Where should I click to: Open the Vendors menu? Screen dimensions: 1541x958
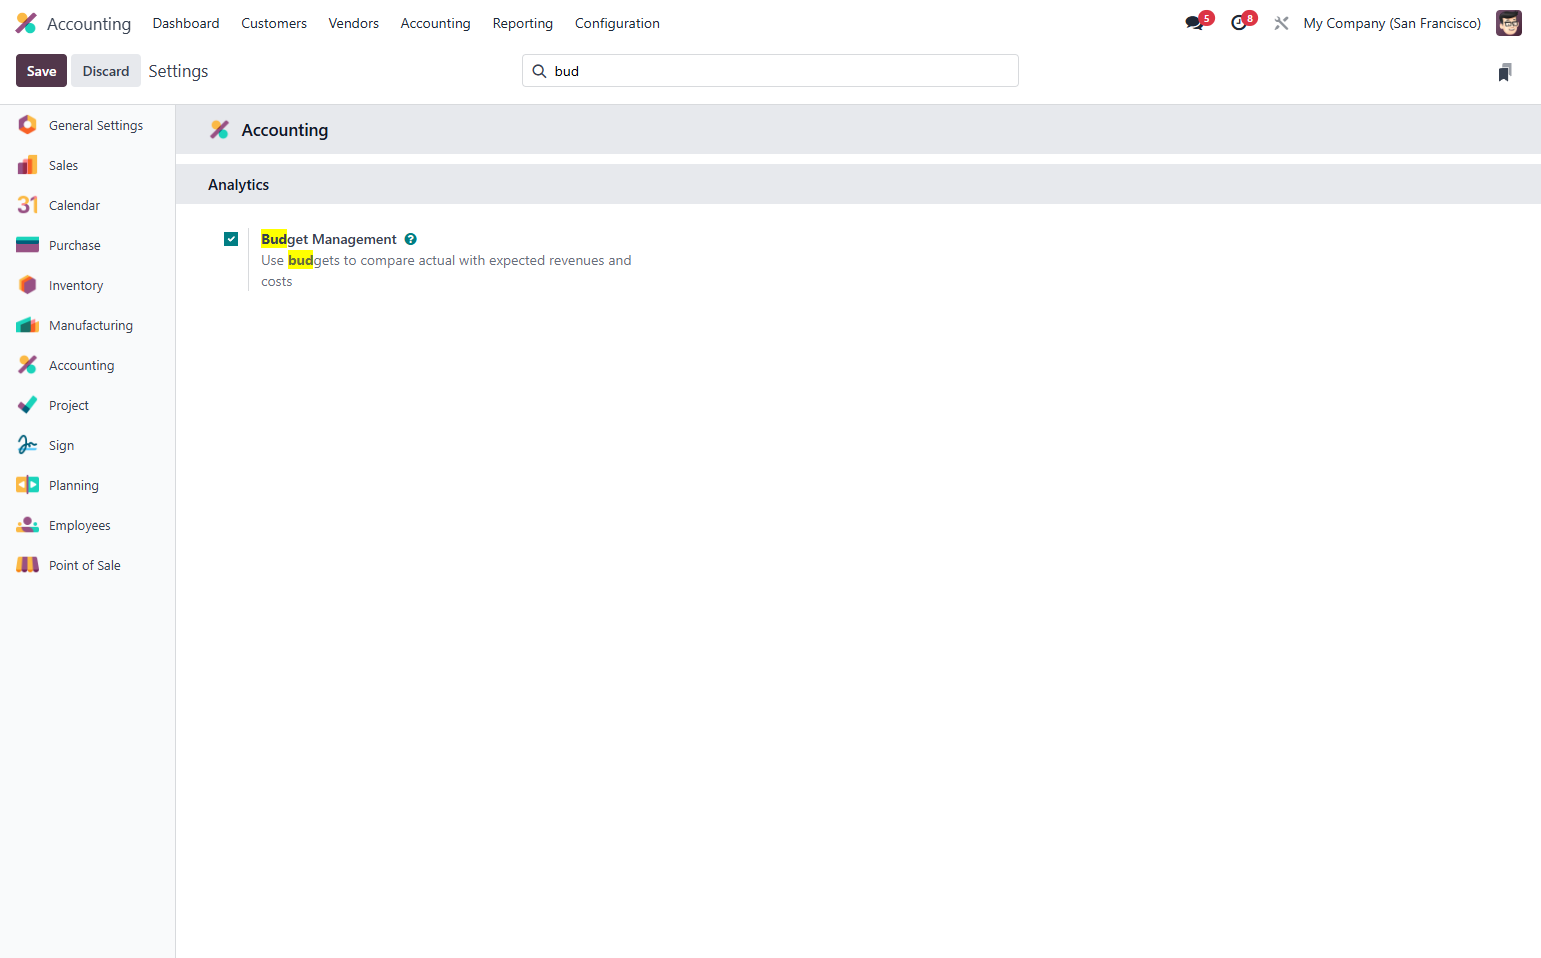pos(354,23)
